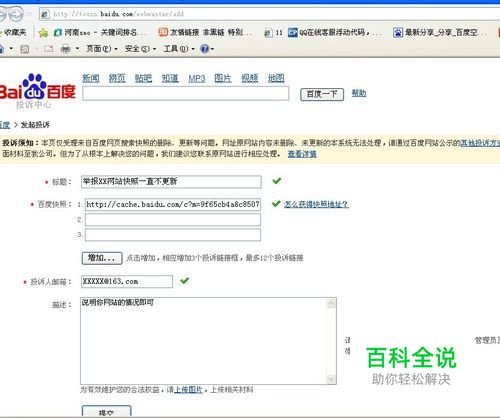Expand the home button dropdown arrow
500x418 pixels.
11,49
